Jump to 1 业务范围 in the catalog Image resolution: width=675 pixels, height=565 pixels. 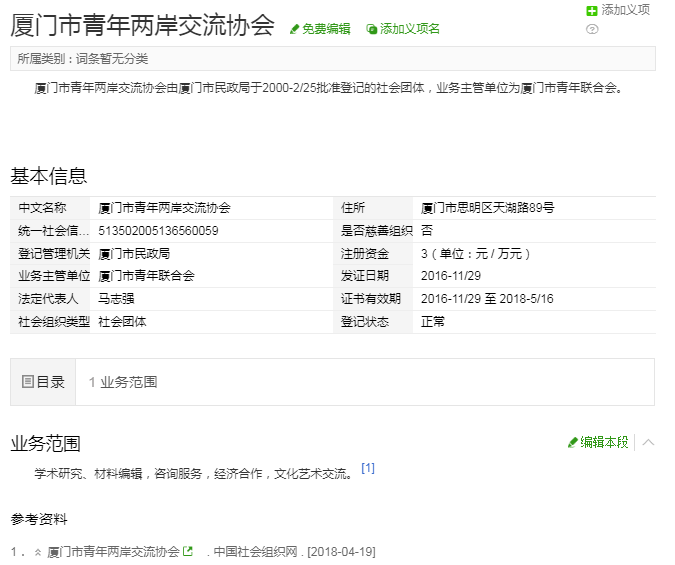123,382
